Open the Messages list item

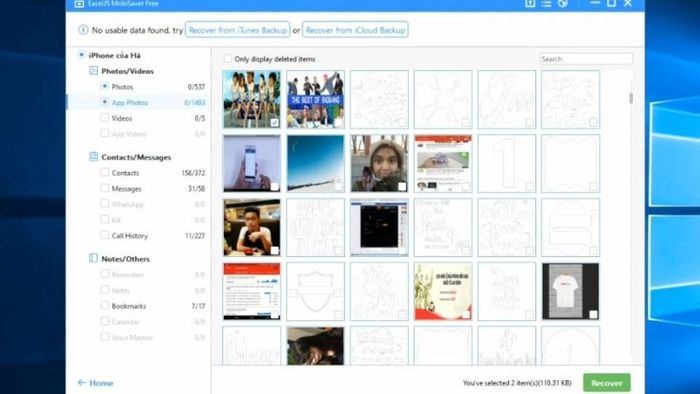point(139,189)
